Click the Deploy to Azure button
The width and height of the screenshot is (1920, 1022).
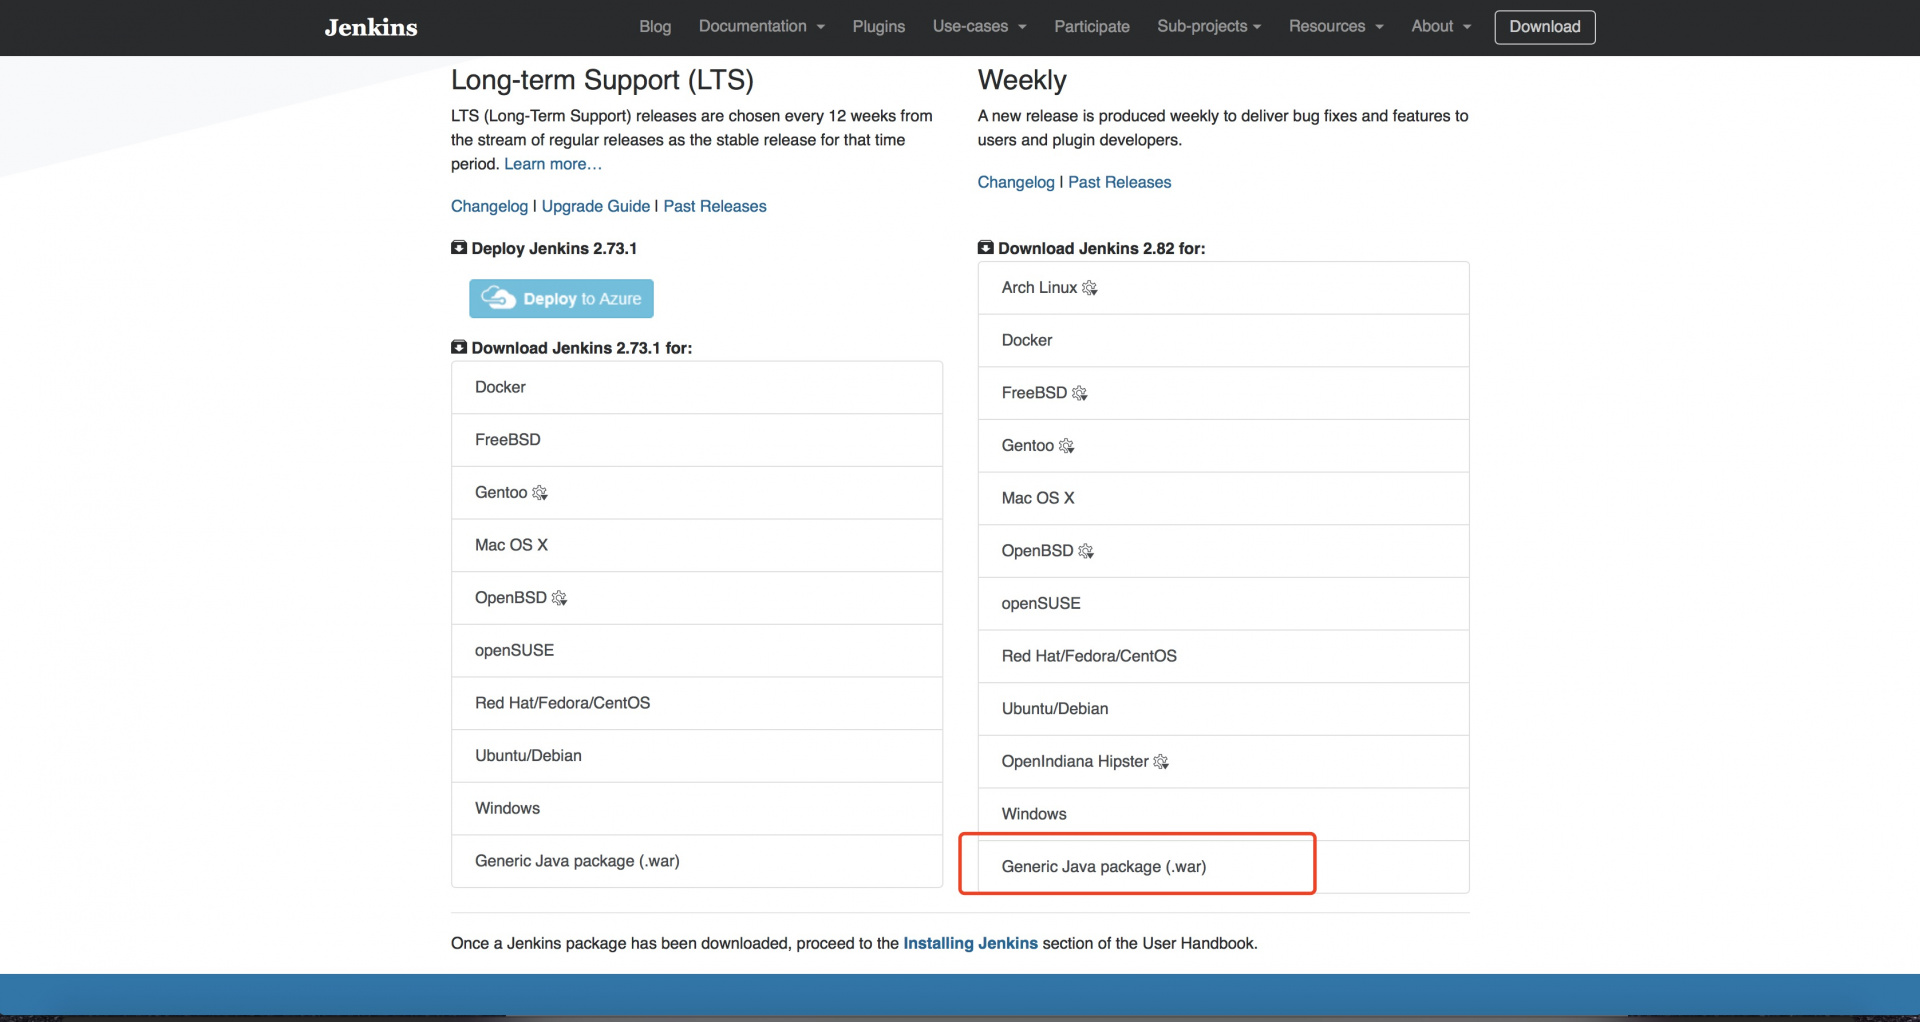pos(561,298)
